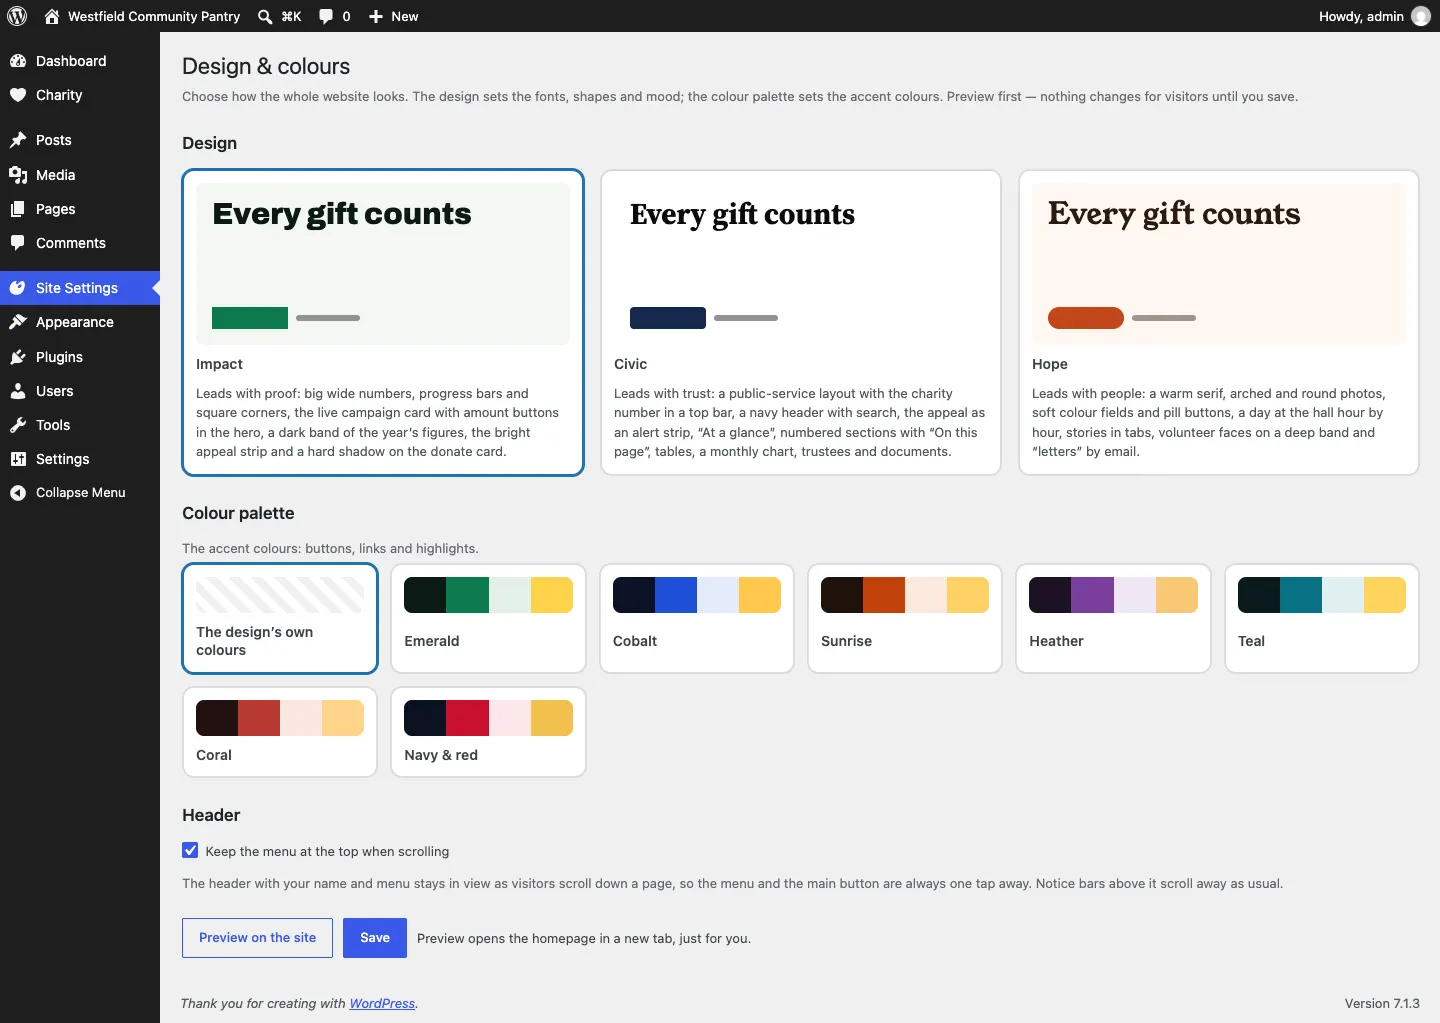Viewport: 1440px width, 1023px height.
Task: Click the Media icon in the sidebar
Action: coord(18,175)
